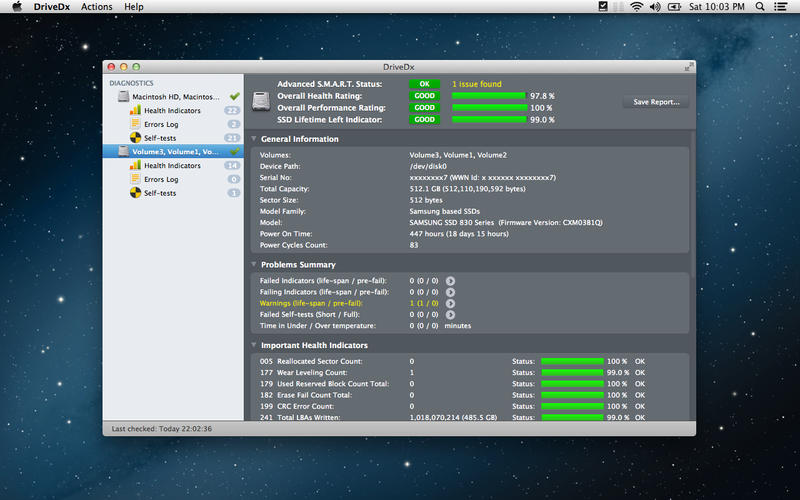Click the '/dev/disk0' device path value
Screen dimensions: 800x500
click(428, 166)
